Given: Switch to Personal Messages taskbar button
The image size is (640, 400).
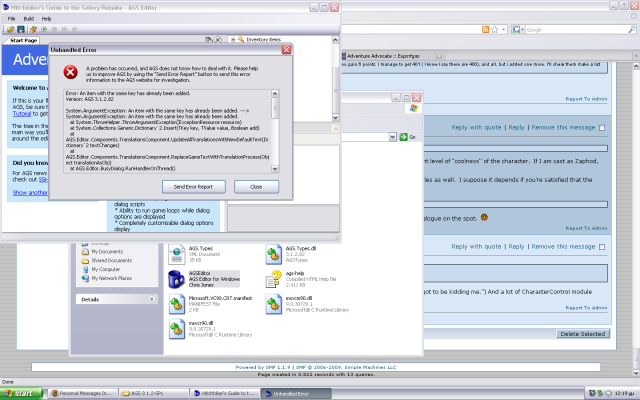Looking at the screenshot, I should pyautogui.click(x=82, y=393).
